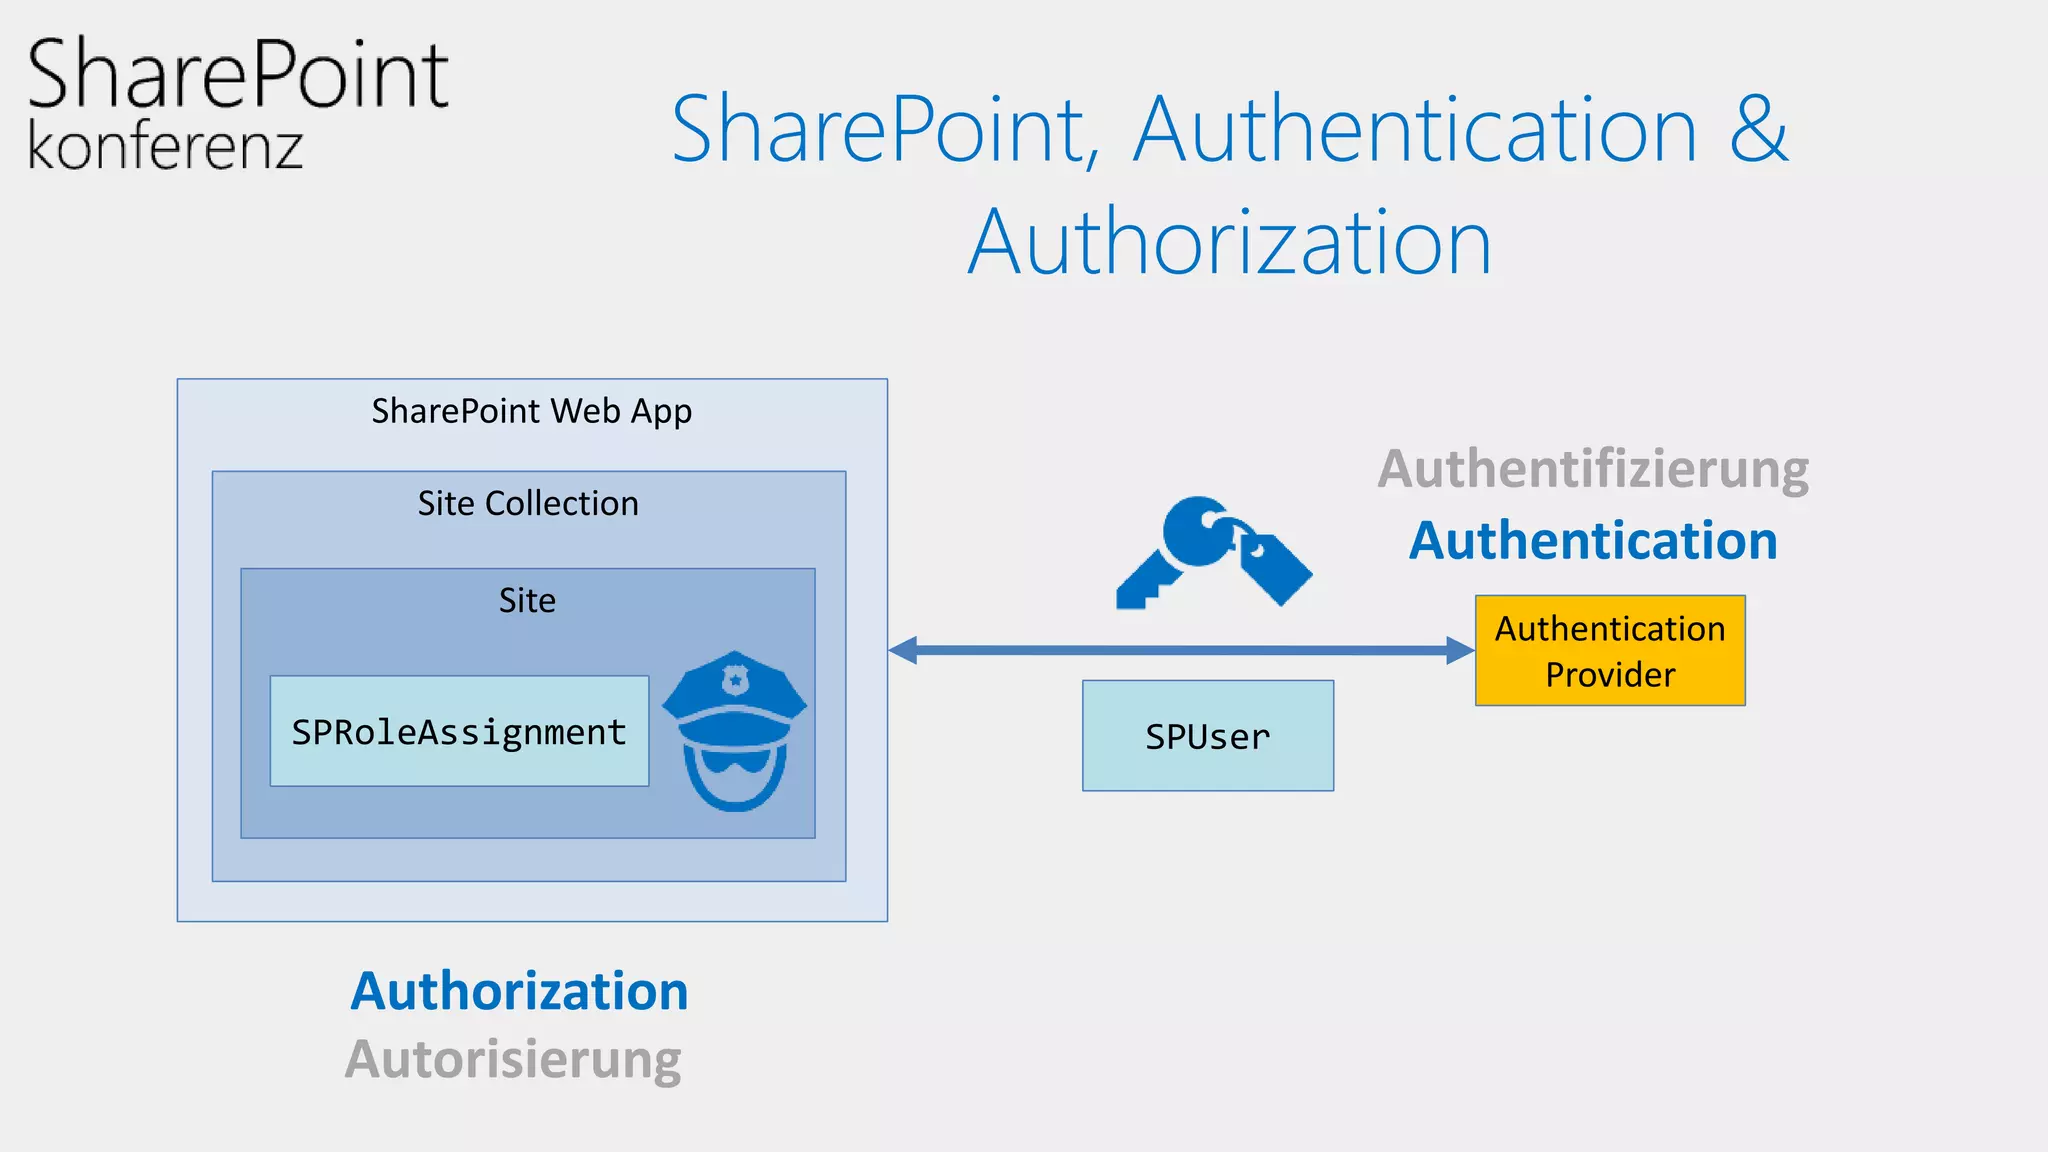Click the blue "Authorization" heading below diagram
Screen dimensions: 2048x1152
519,991
